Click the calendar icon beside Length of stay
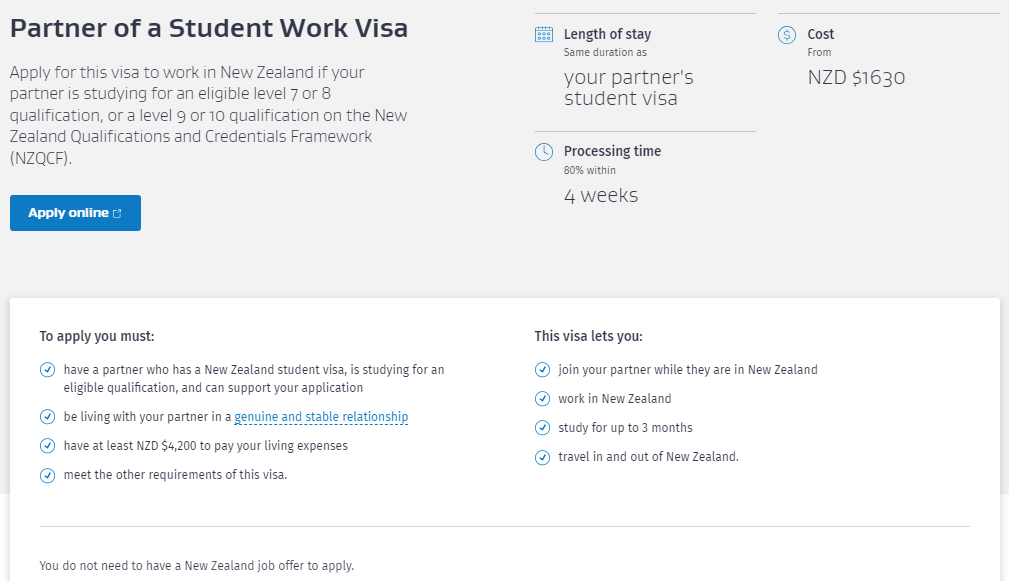The height and width of the screenshot is (581, 1009). (x=544, y=35)
